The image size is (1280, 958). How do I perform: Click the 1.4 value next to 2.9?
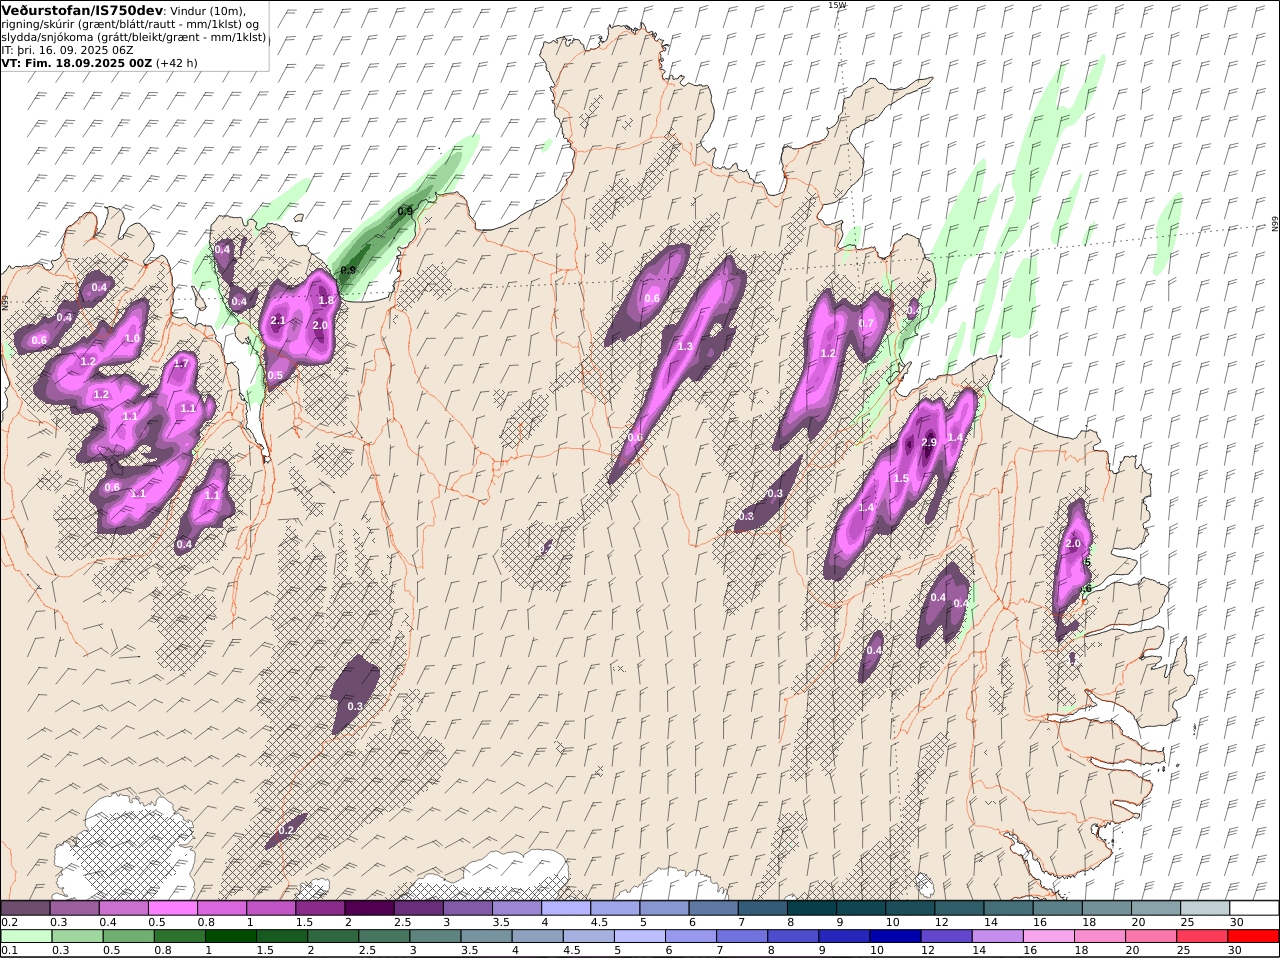click(x=954, y=438)
